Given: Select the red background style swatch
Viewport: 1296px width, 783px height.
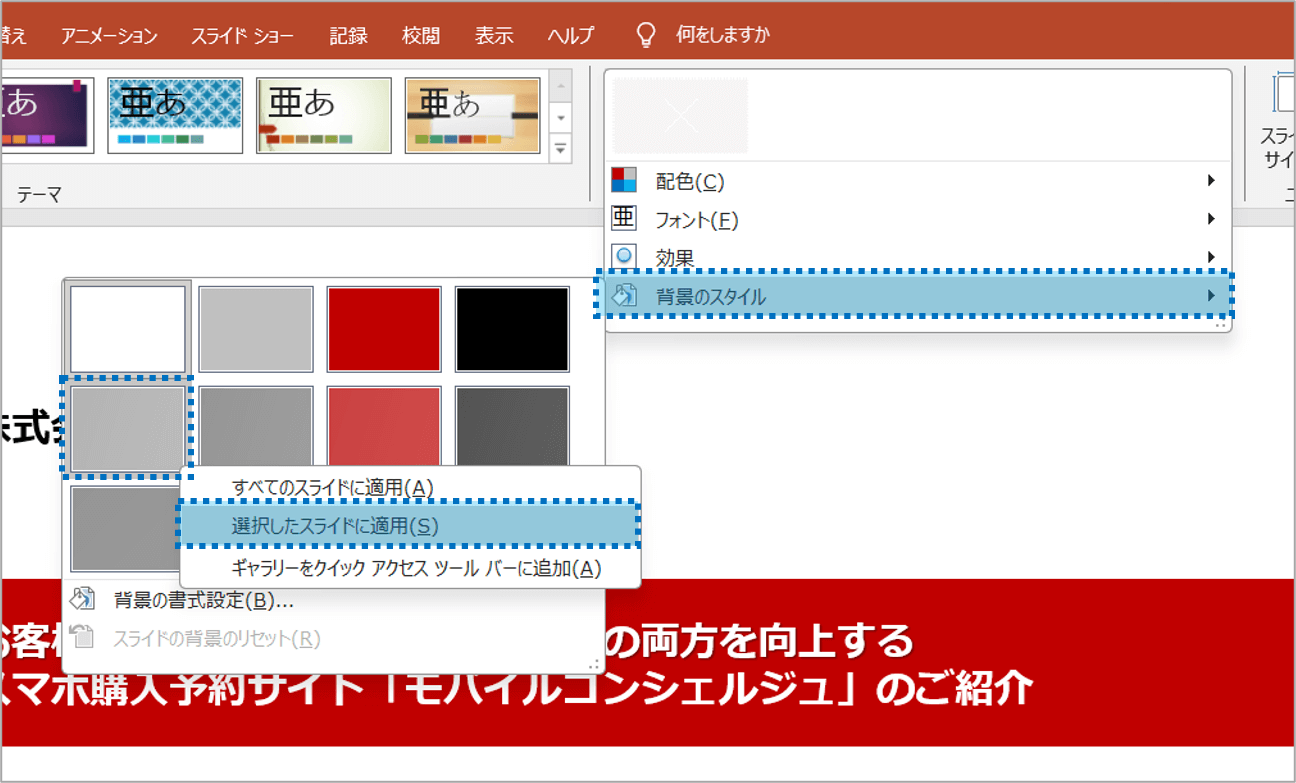Looking at the screenshot, I should pyautogui.click(x=383, y=328).
